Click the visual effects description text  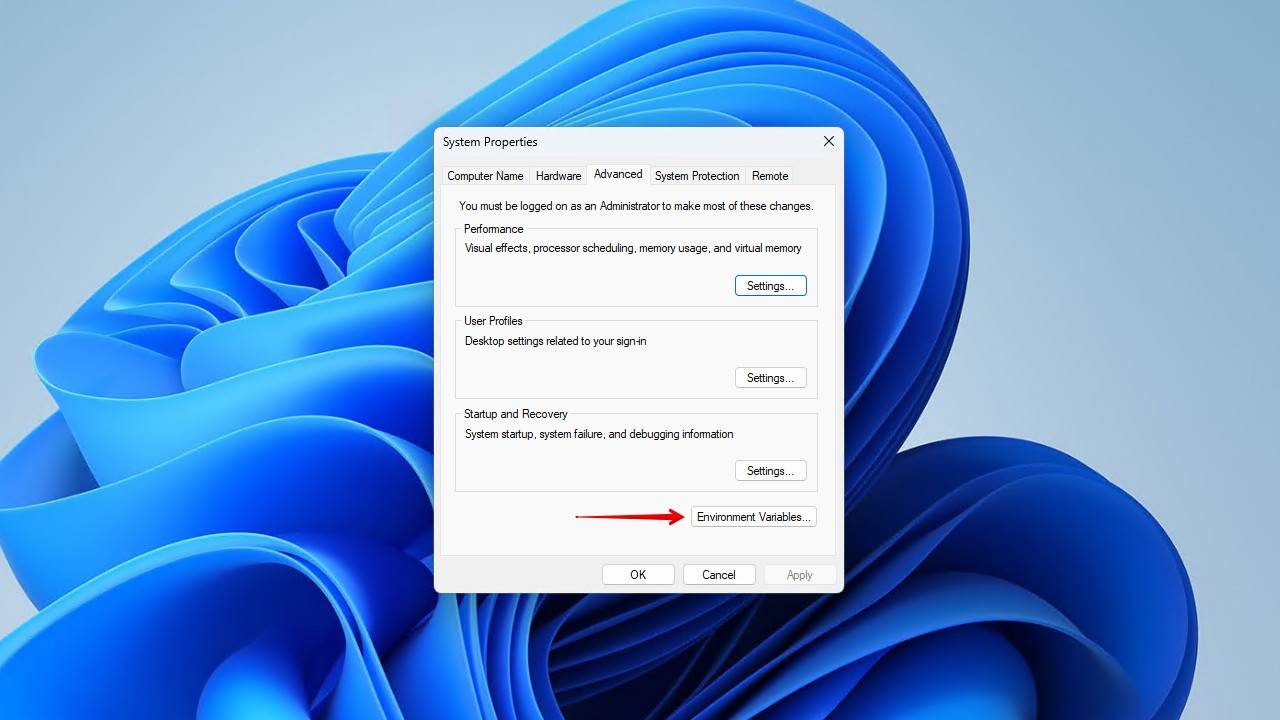coord(633,248)
